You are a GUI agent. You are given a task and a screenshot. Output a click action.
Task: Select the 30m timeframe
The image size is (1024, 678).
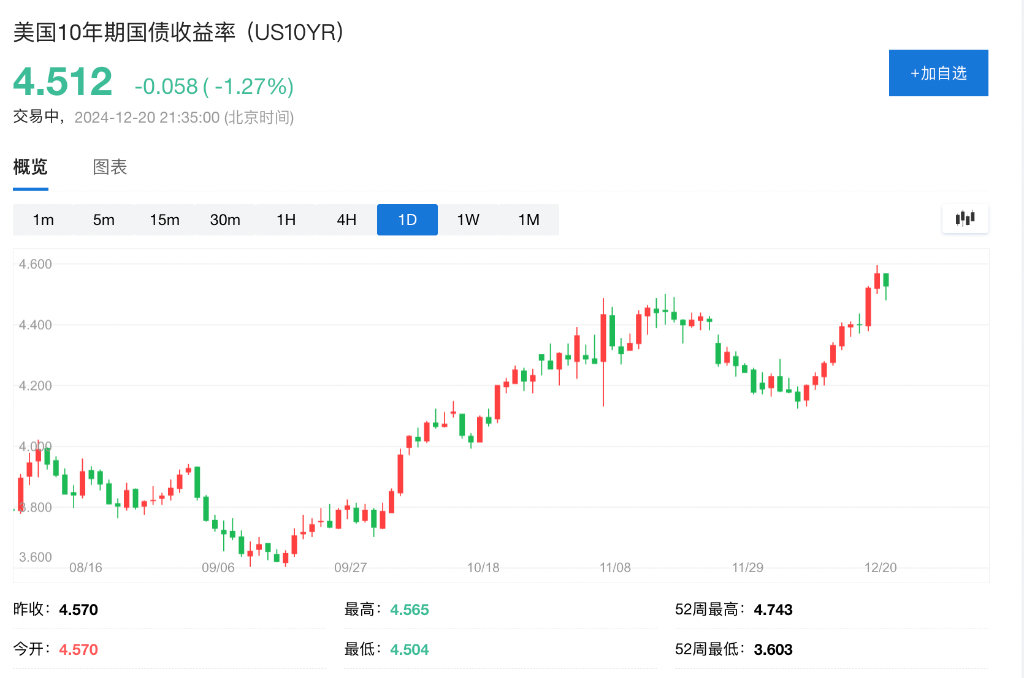(x=224, y=219)
